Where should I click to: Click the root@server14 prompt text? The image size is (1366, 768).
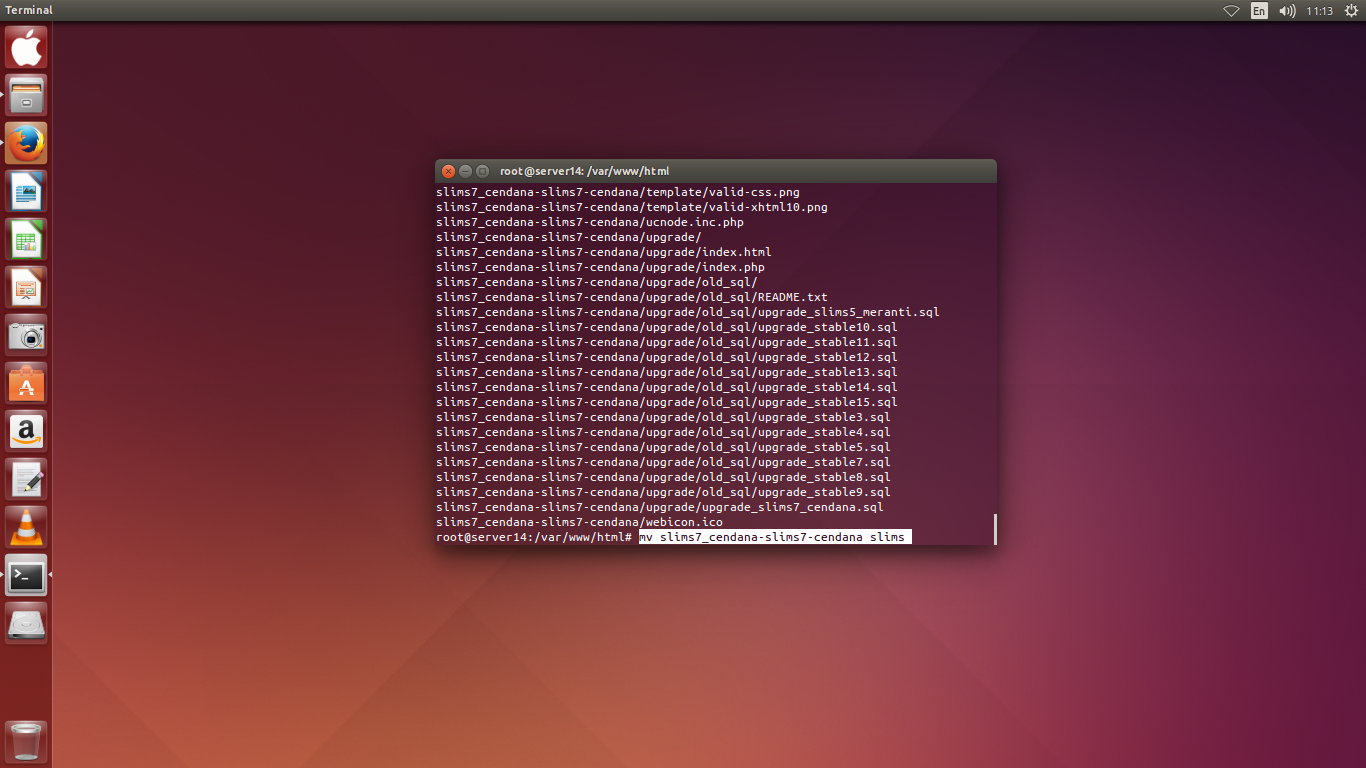534,537
